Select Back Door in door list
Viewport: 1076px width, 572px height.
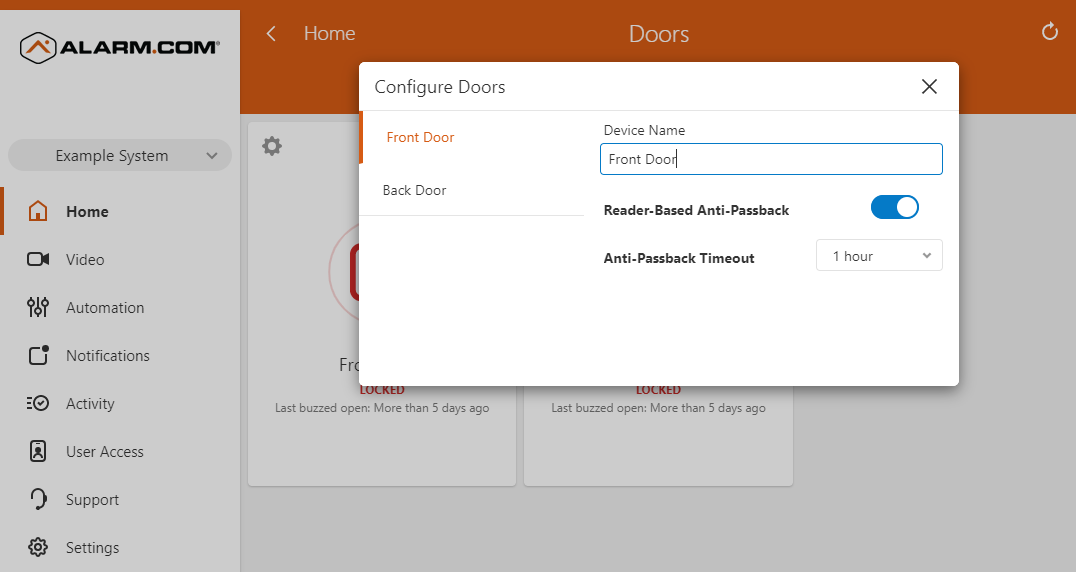tap(415, 190)
